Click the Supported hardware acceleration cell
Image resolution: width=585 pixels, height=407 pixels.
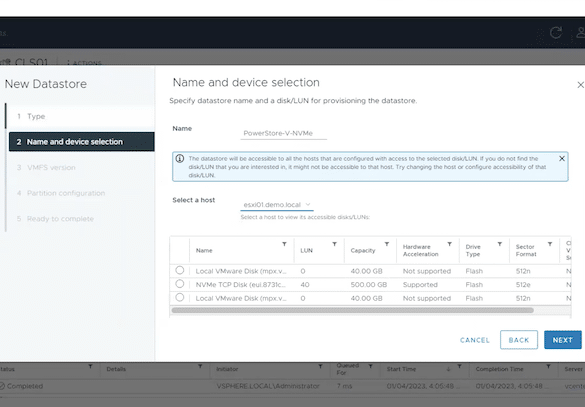(420, 285)
